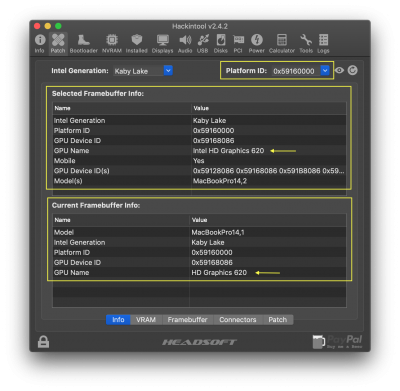Open the Power section

tap(257, 44)
